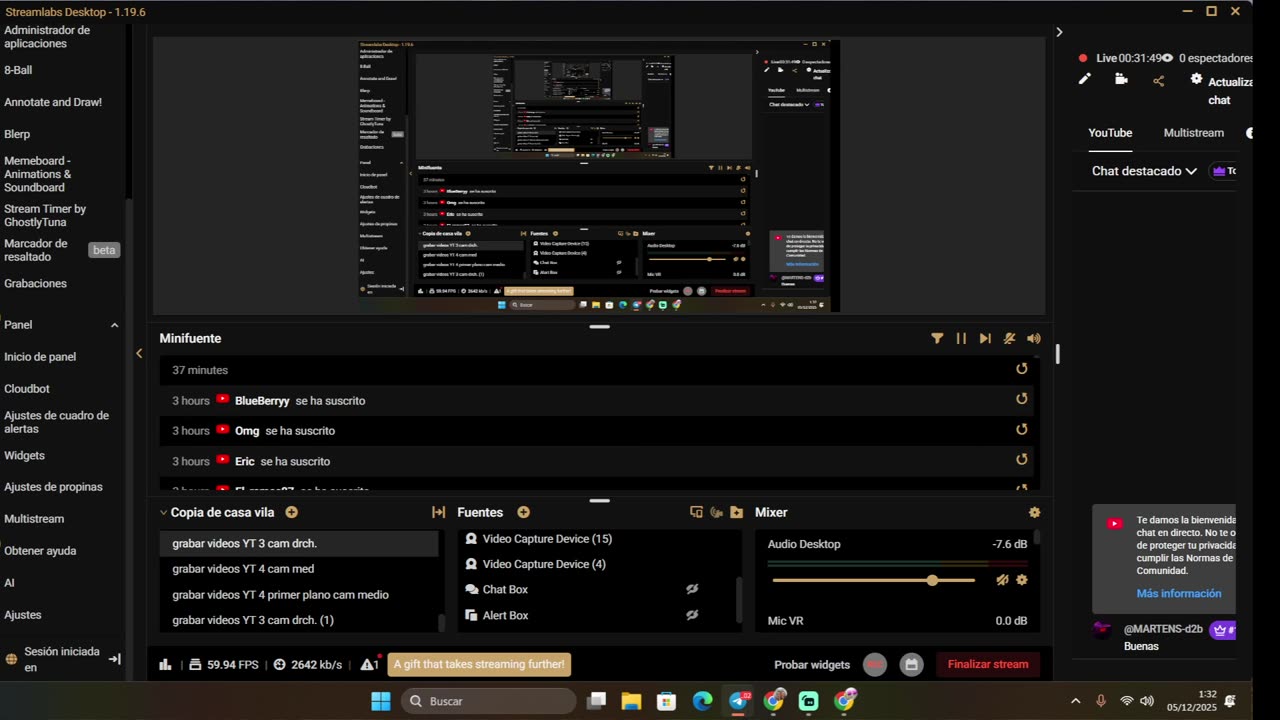Open Blerp in the sidebar
The height and width of the screenshot is (720, 1280).
pyautogui.click(x=17, y=134)
